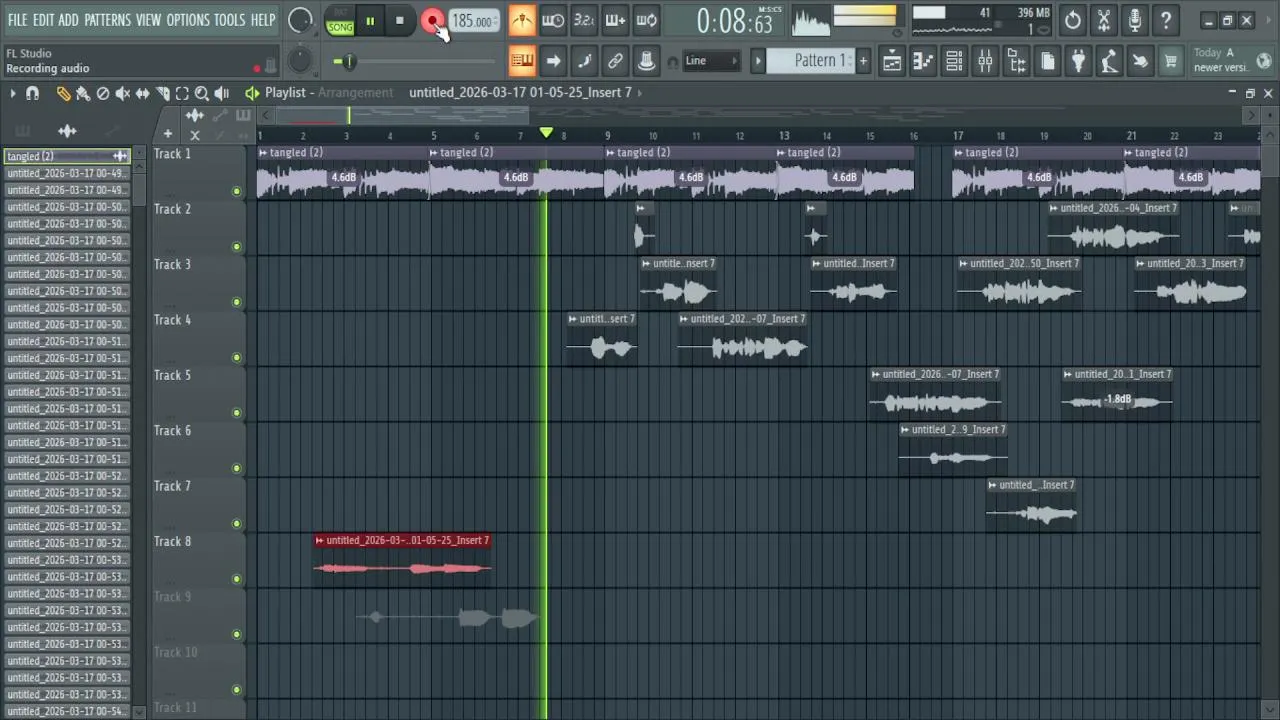Screen dimensions: 1280x720
Task: Open the TOOLS menu
Action: 229,20
